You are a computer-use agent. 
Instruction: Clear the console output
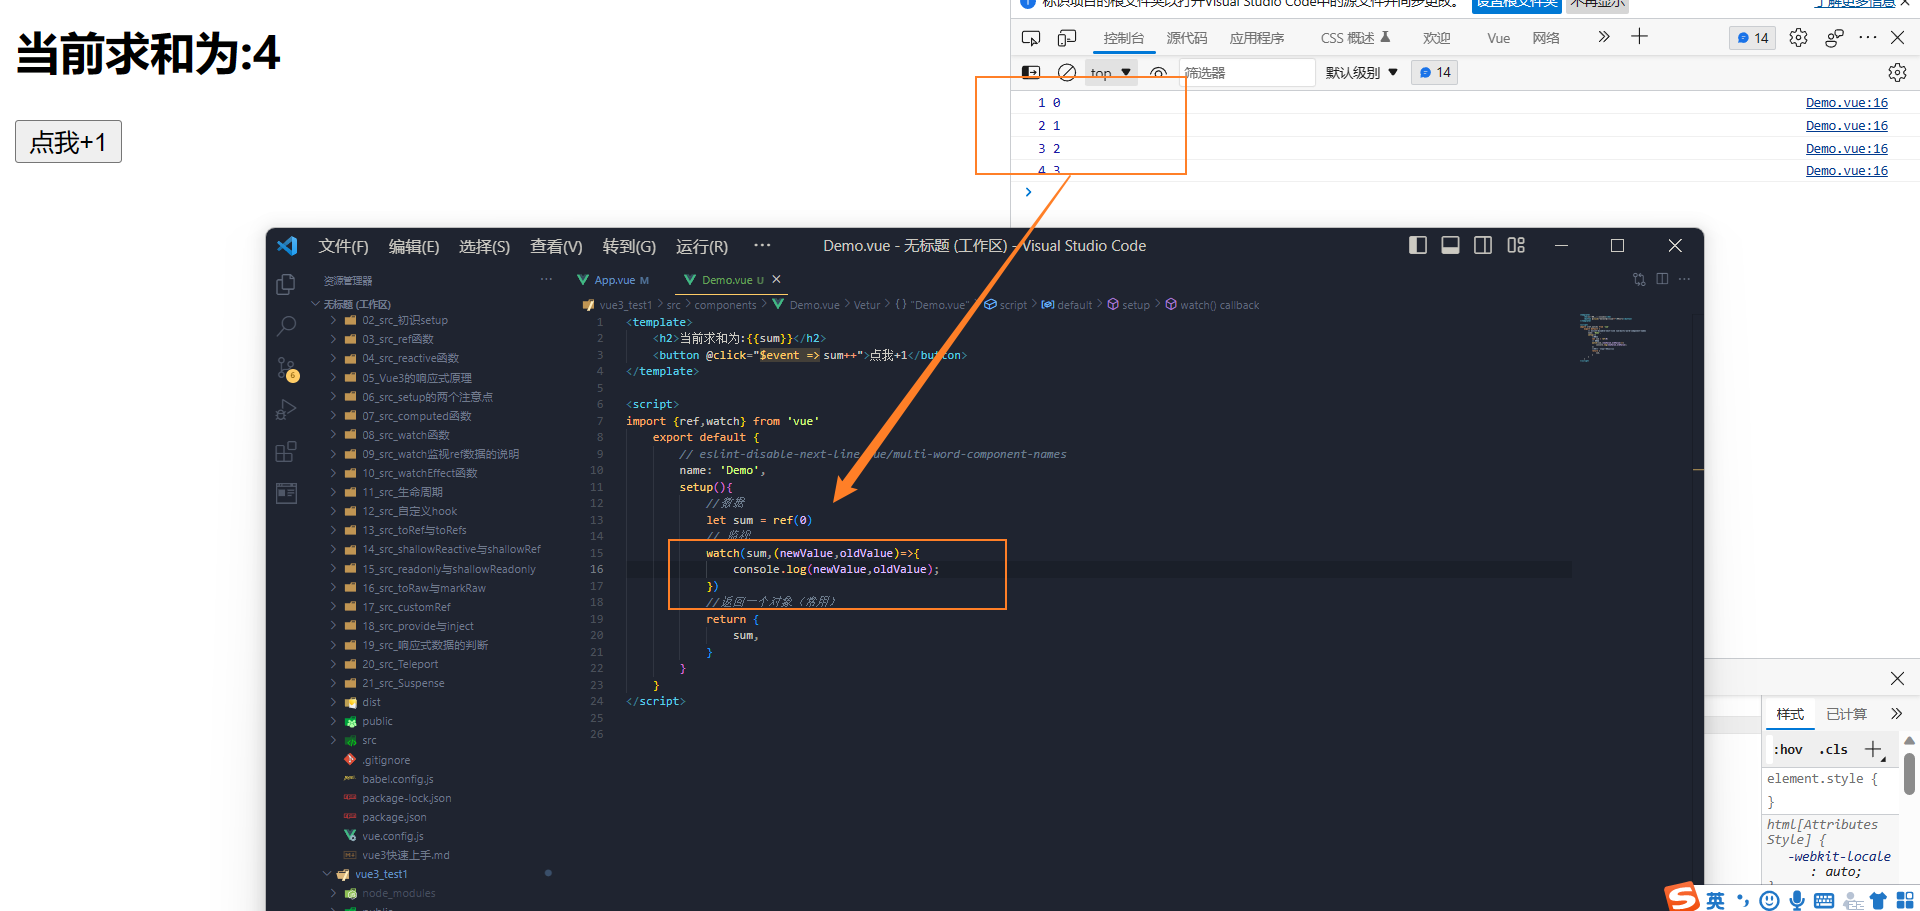[x=1066, y=72]
